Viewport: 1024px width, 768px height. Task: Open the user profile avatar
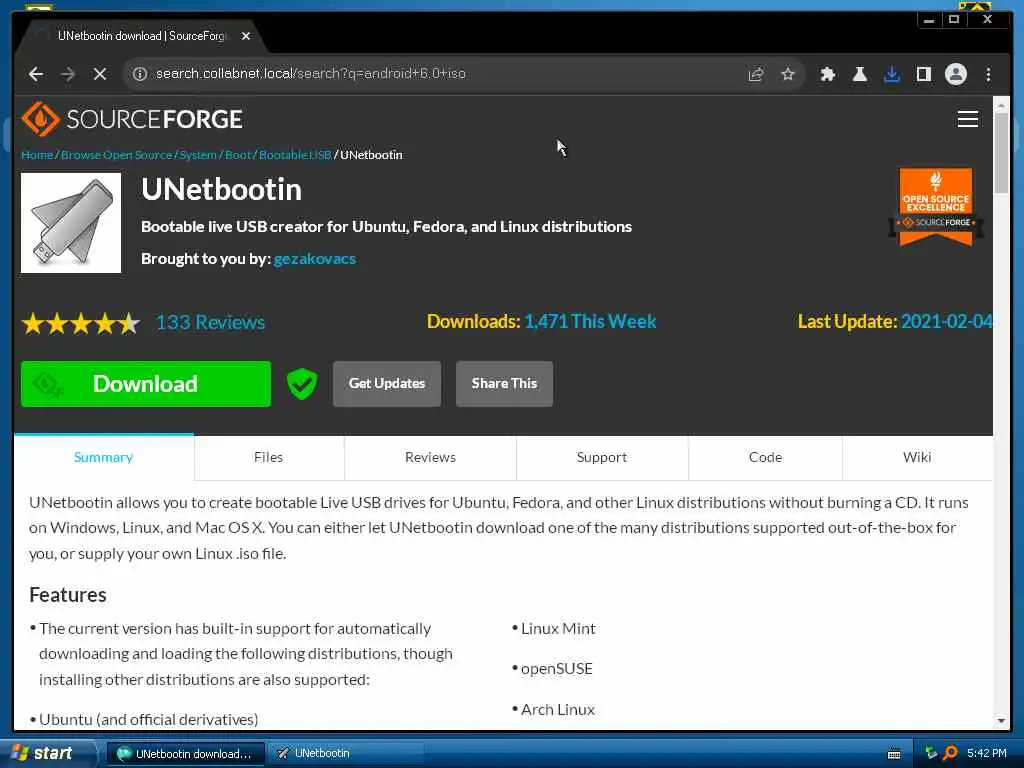(955, 74)
